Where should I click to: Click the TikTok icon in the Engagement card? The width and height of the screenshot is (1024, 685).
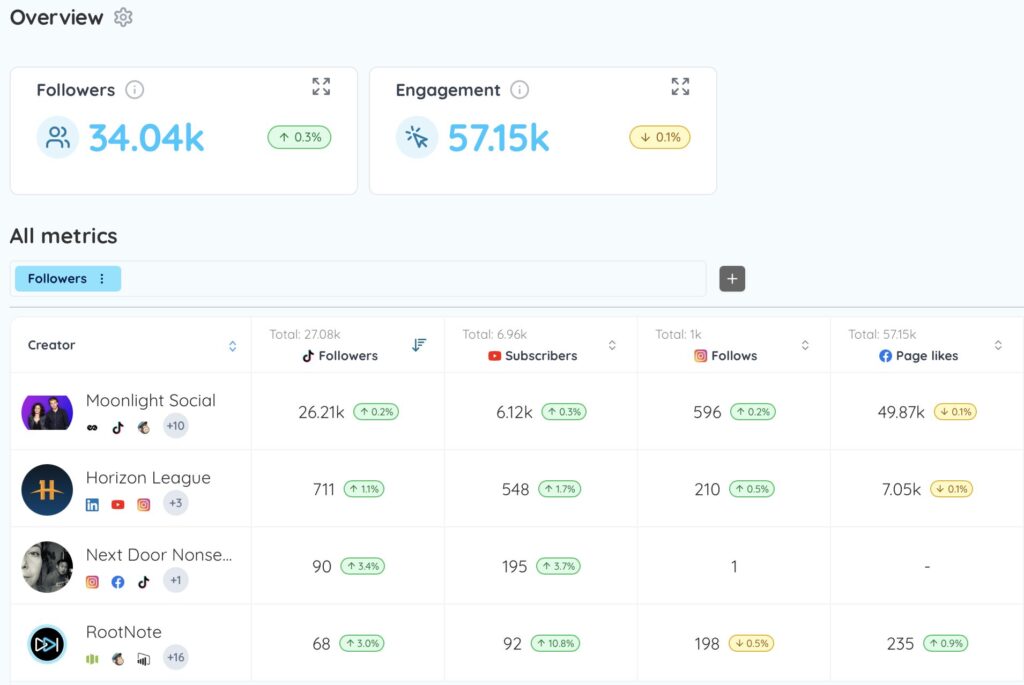point(416,137)
